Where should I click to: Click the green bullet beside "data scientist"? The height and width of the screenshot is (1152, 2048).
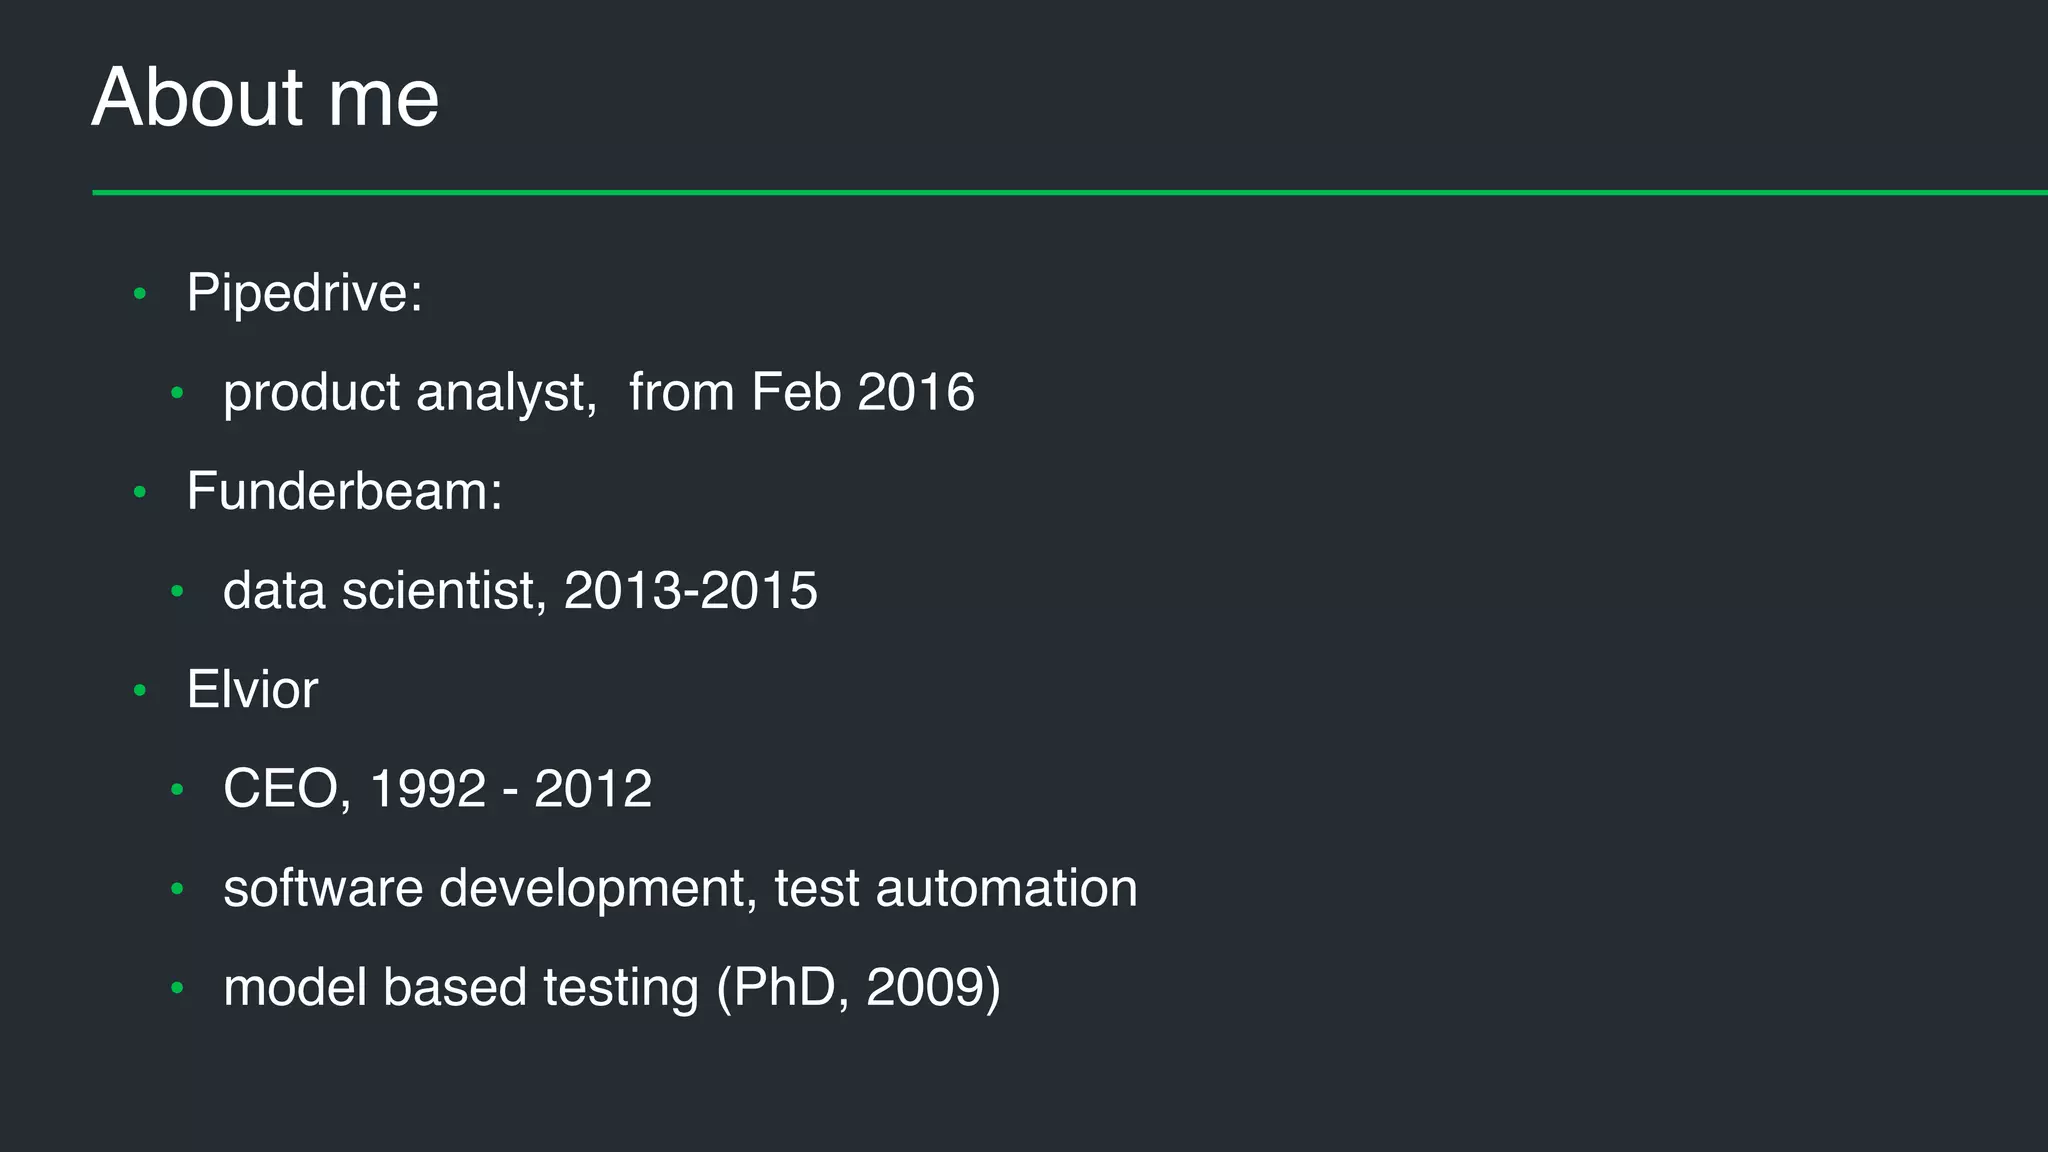[177, 591]
